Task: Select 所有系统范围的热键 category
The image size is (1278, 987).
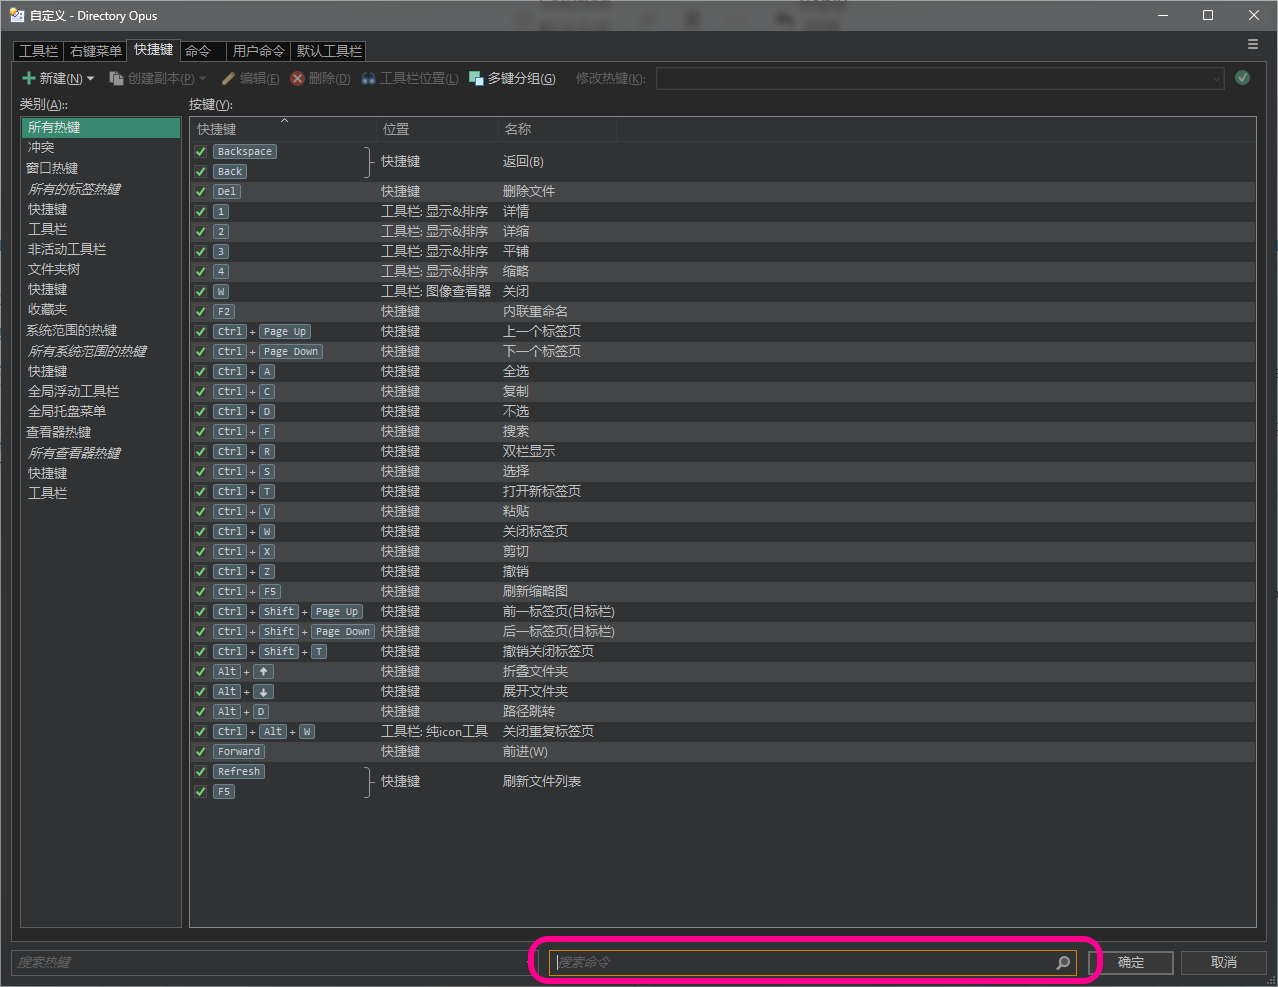Action: [87, 351]
